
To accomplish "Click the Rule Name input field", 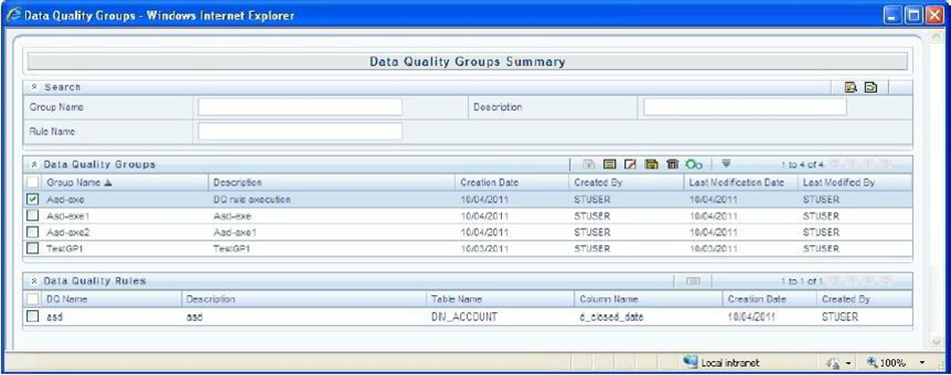I will point(300,132).
